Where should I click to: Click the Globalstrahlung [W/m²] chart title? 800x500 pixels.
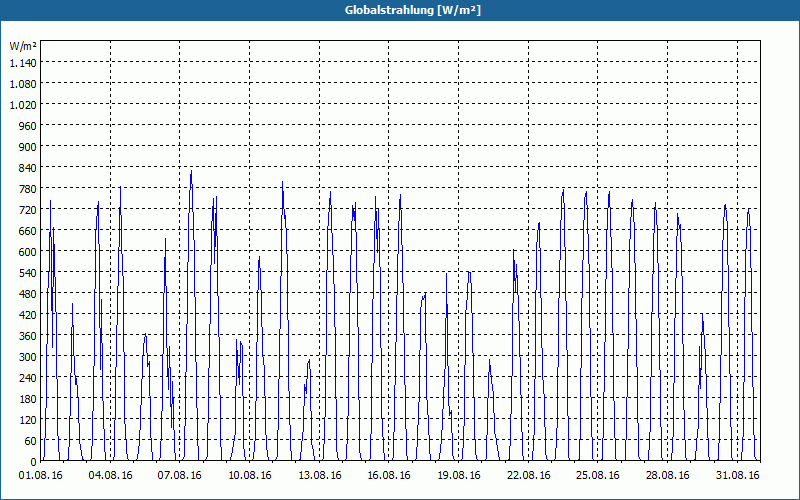tap(413, 10)
